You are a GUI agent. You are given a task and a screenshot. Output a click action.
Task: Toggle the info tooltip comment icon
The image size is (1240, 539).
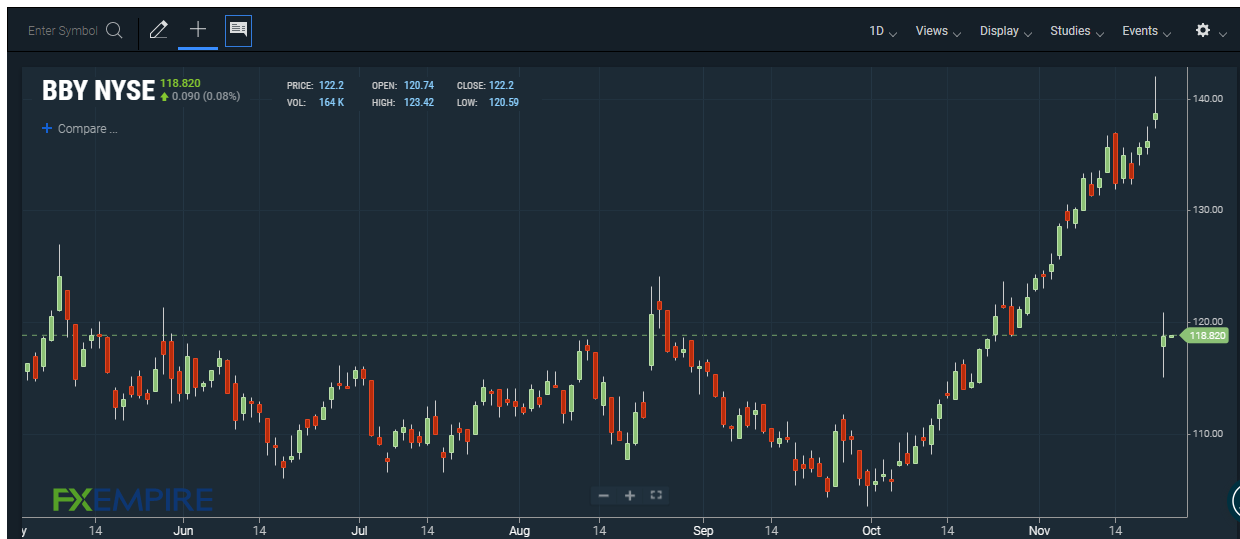tap(238, 30)
